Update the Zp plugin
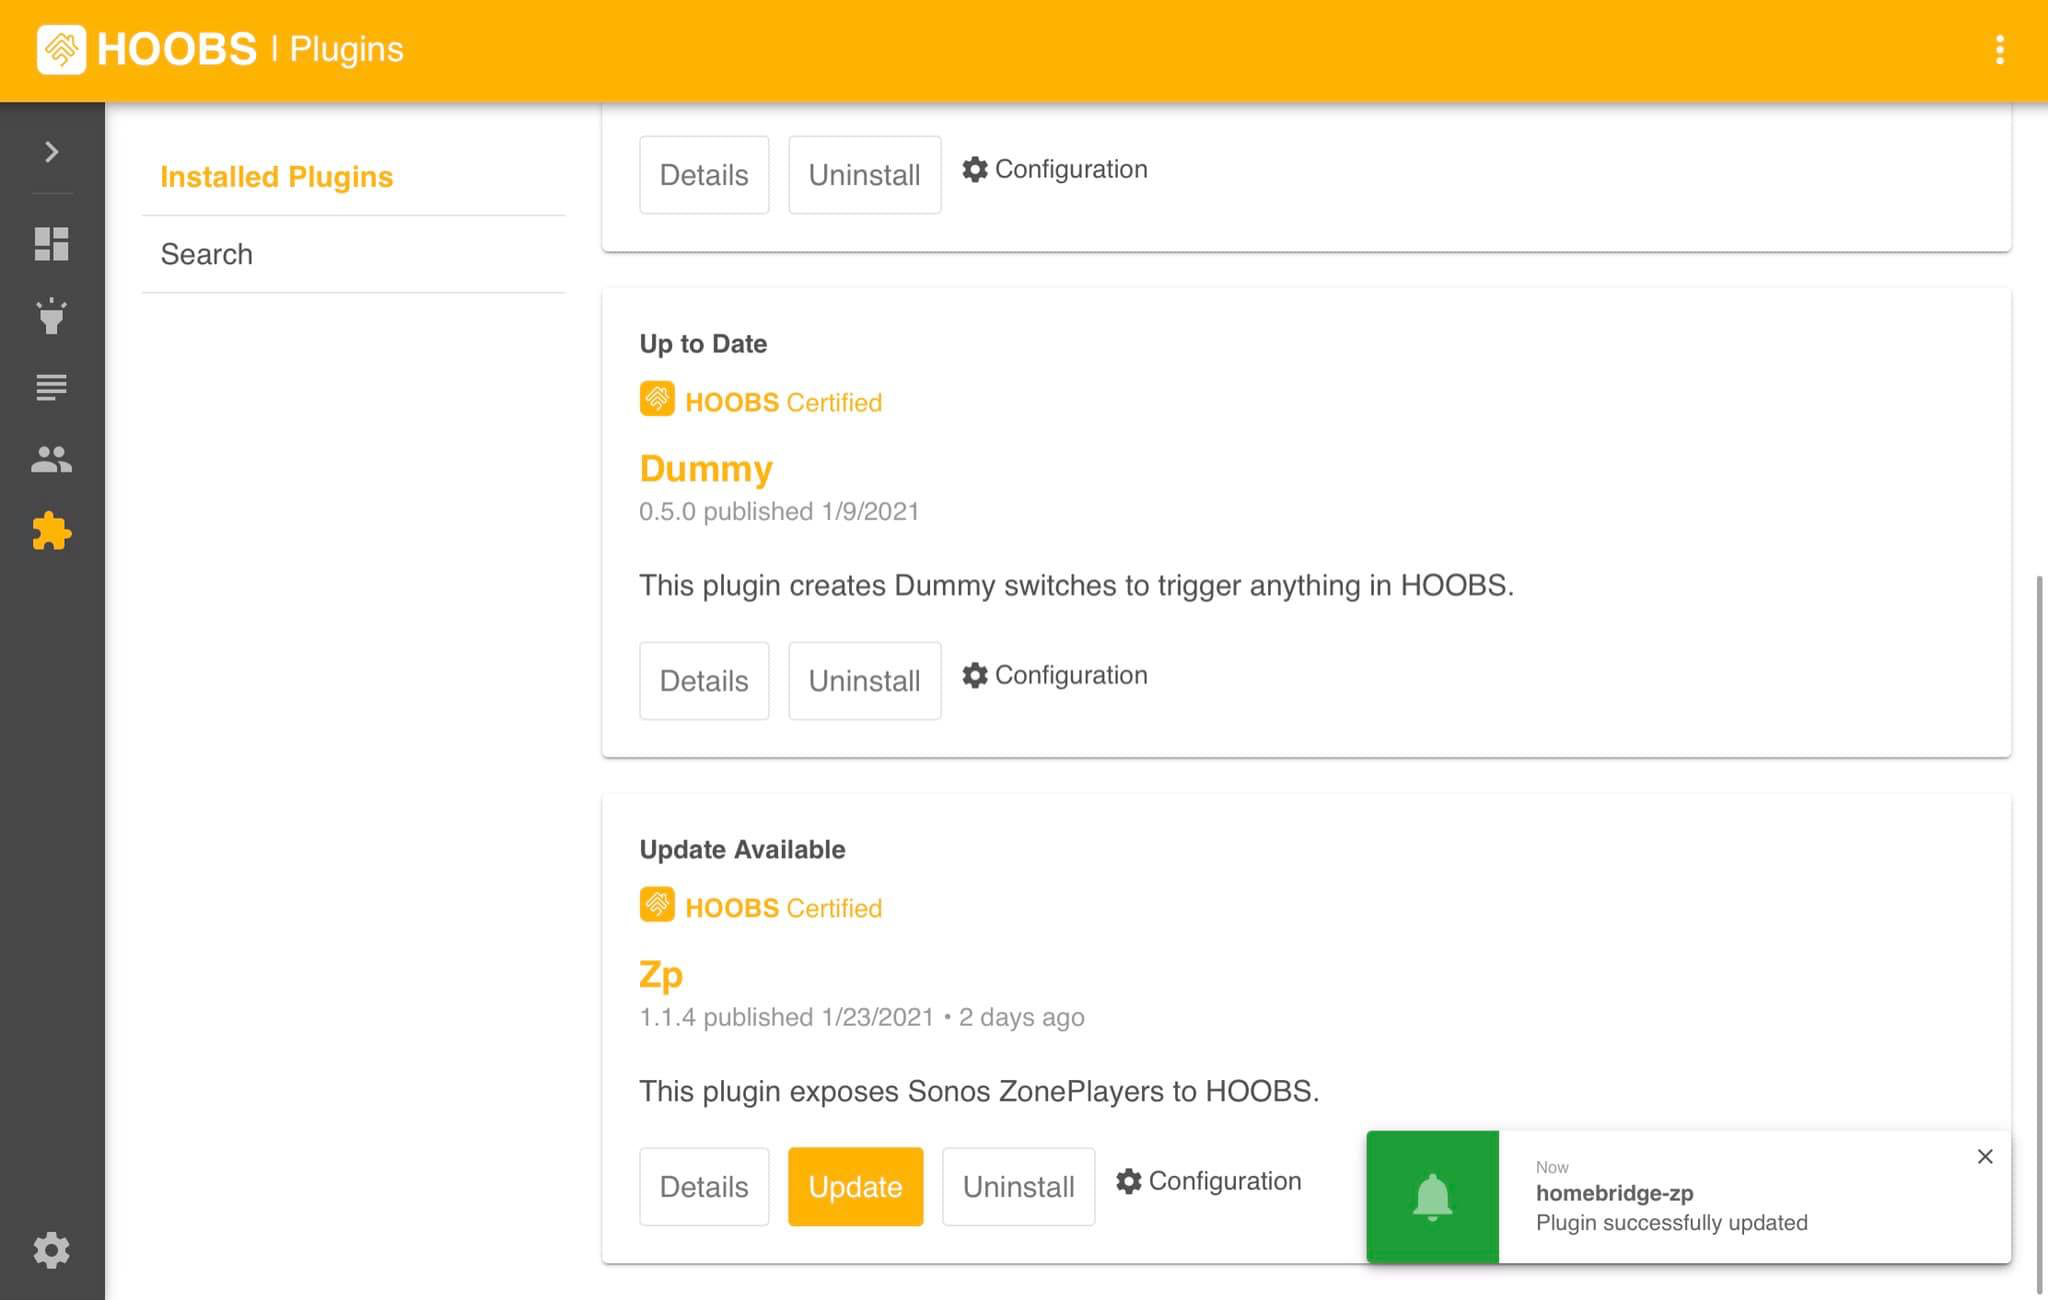This screenshot has height=1300, width=2048. click(855, 1186)
